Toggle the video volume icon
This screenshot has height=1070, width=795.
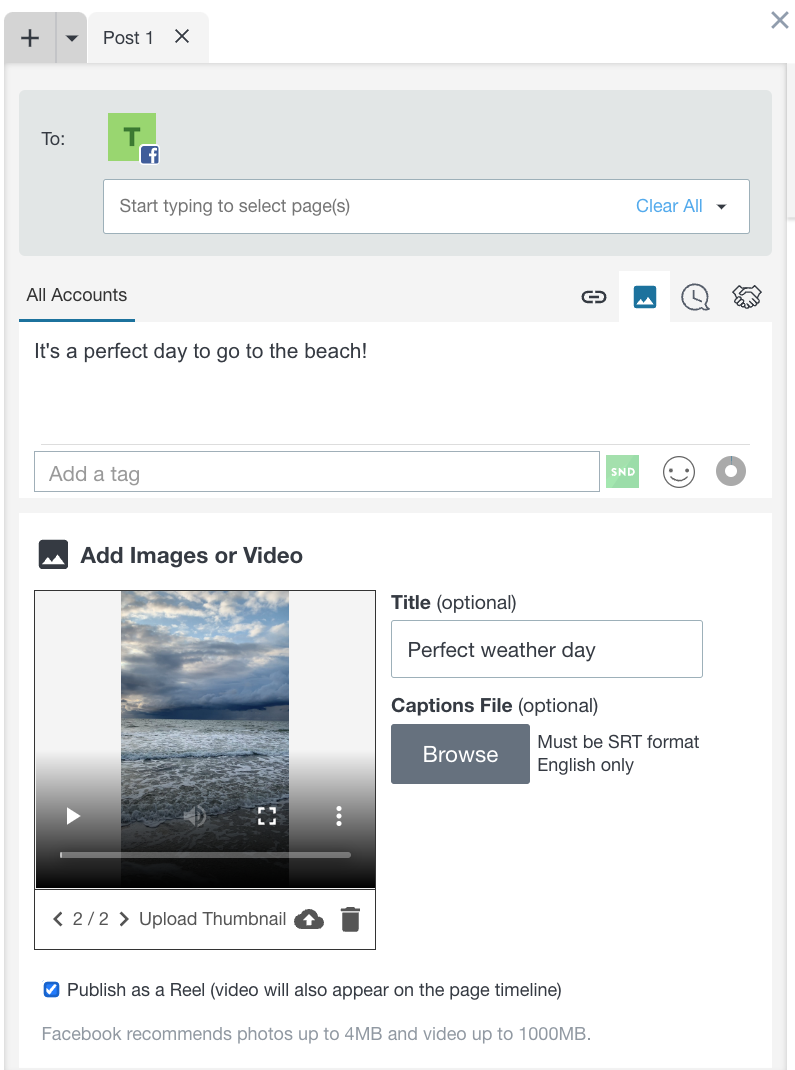[x=194, y=815]
